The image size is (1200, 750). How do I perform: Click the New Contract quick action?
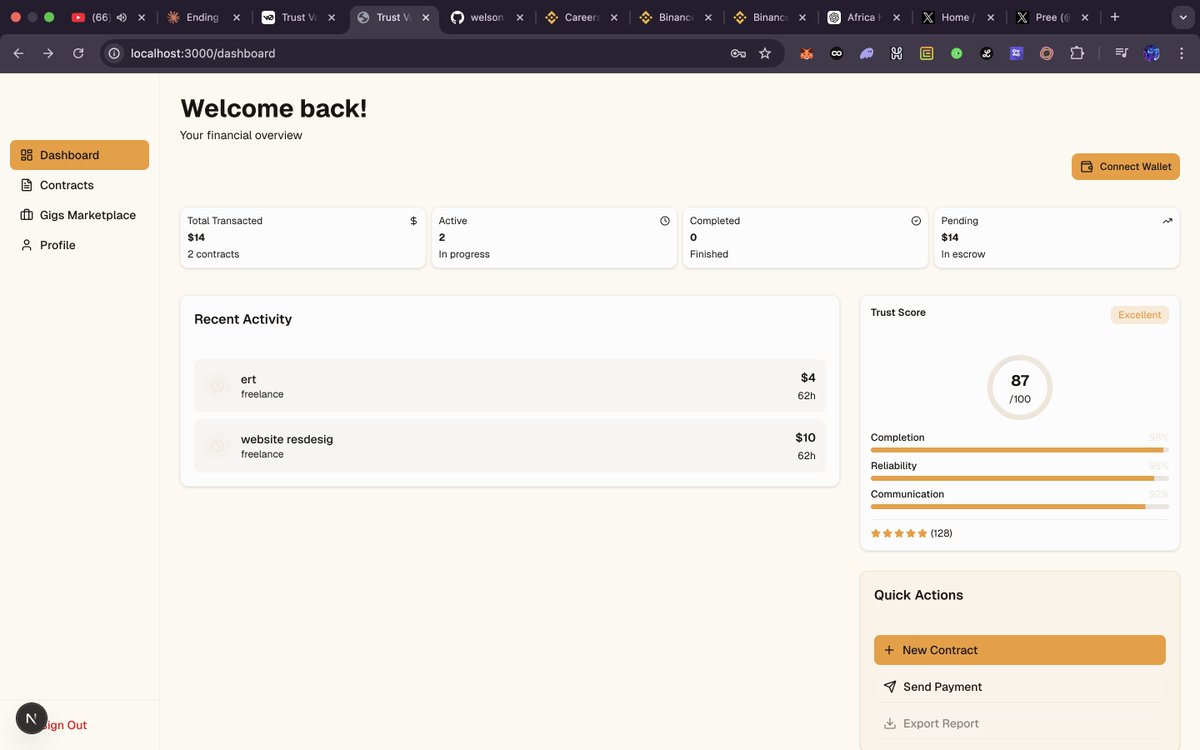[x=1019, y=650]
